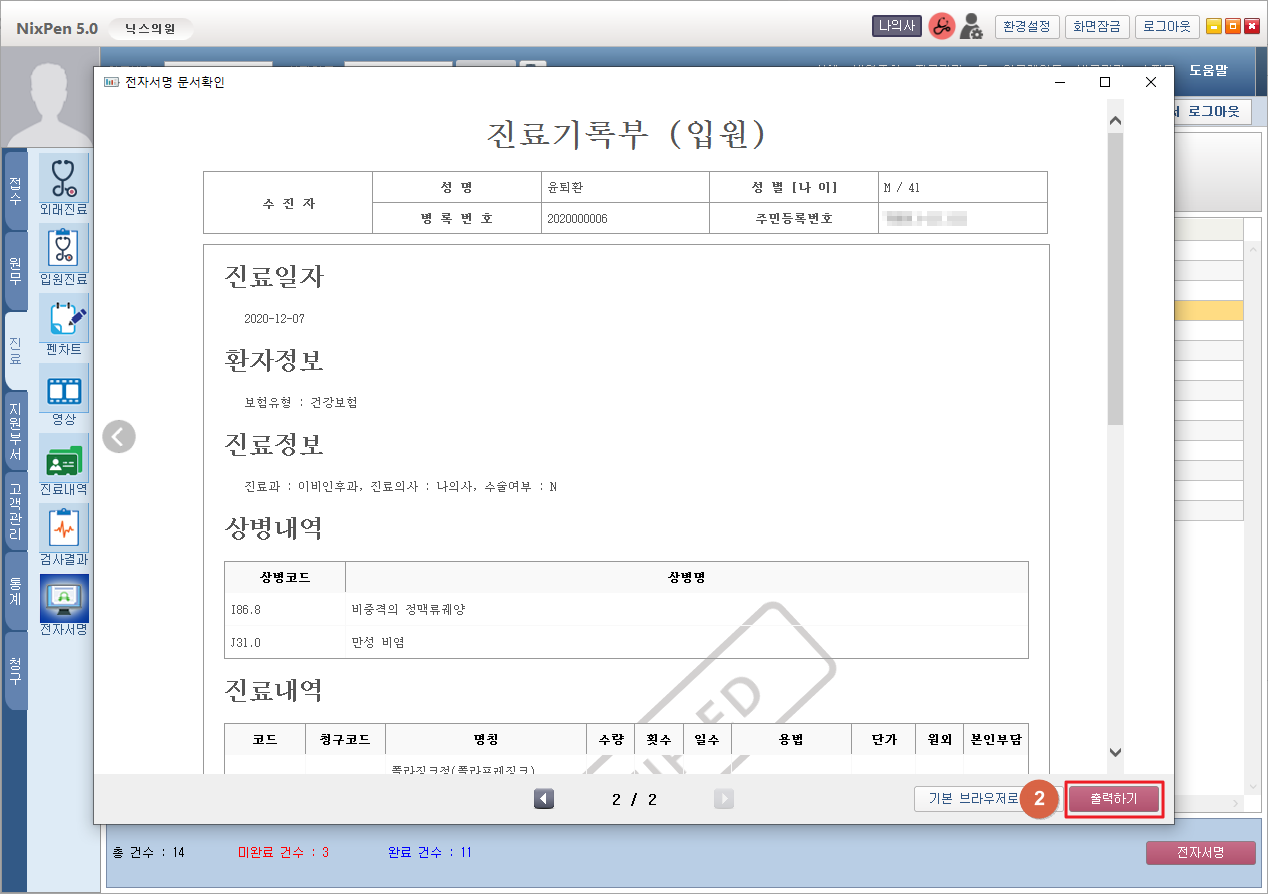
Task: Switch to the 접수 side tab
Action: click(15, 191)
